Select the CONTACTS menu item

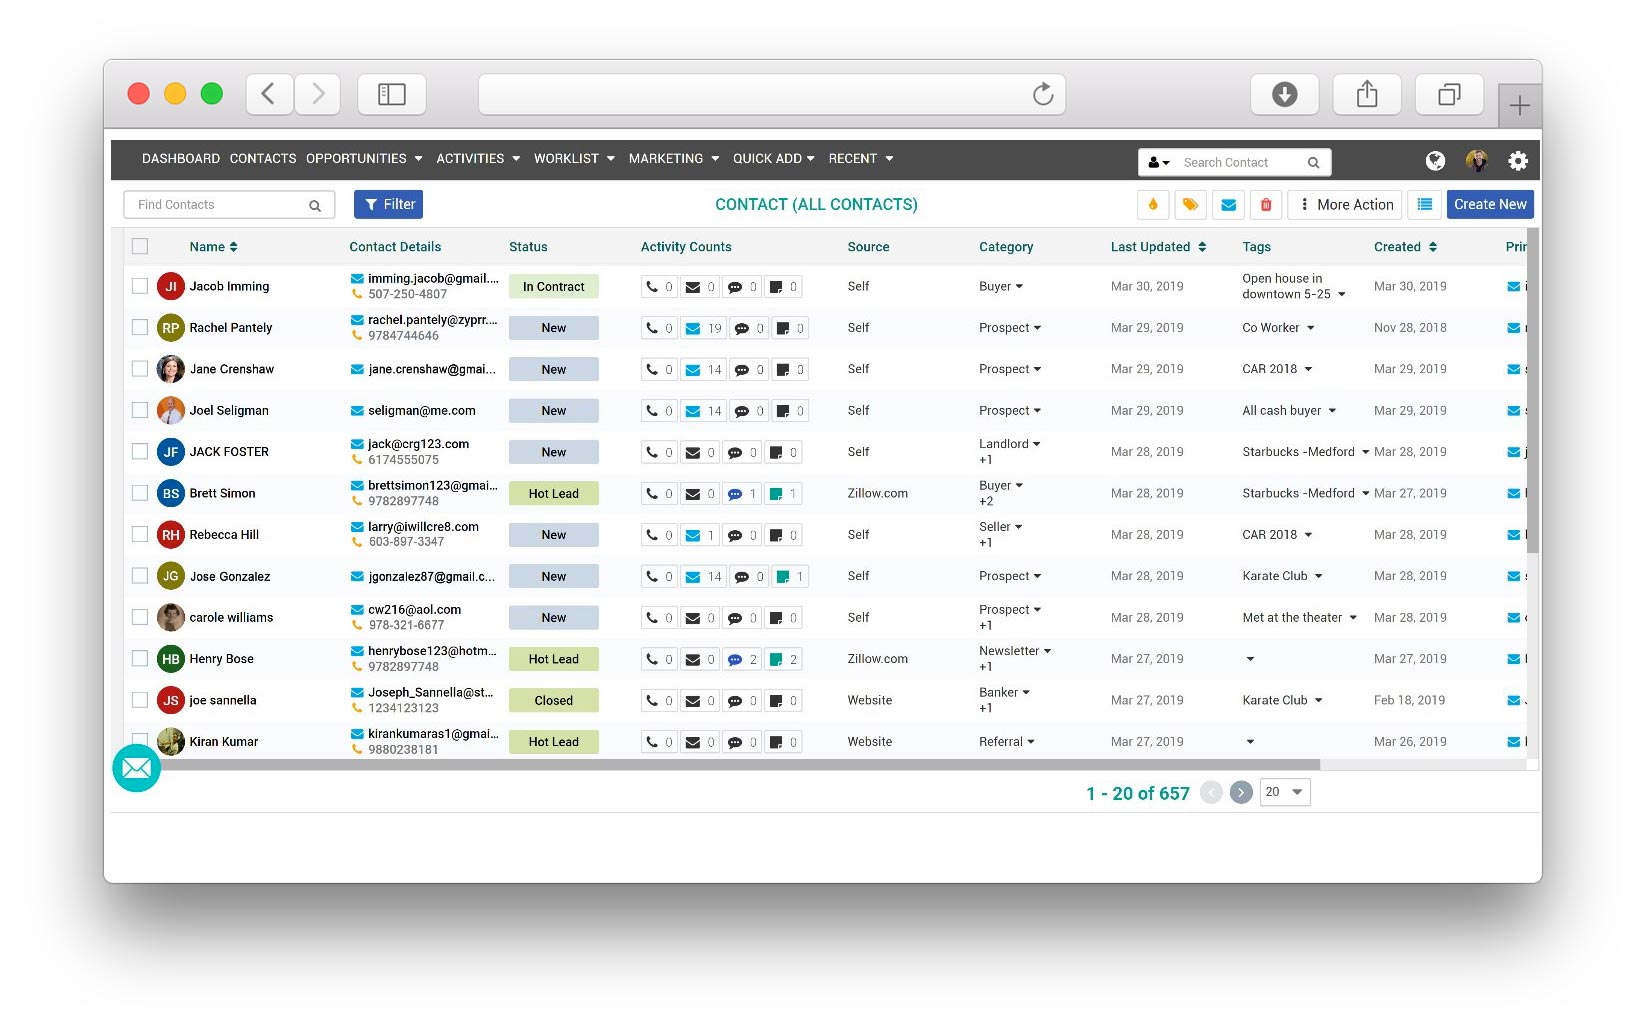pos(262,158)
